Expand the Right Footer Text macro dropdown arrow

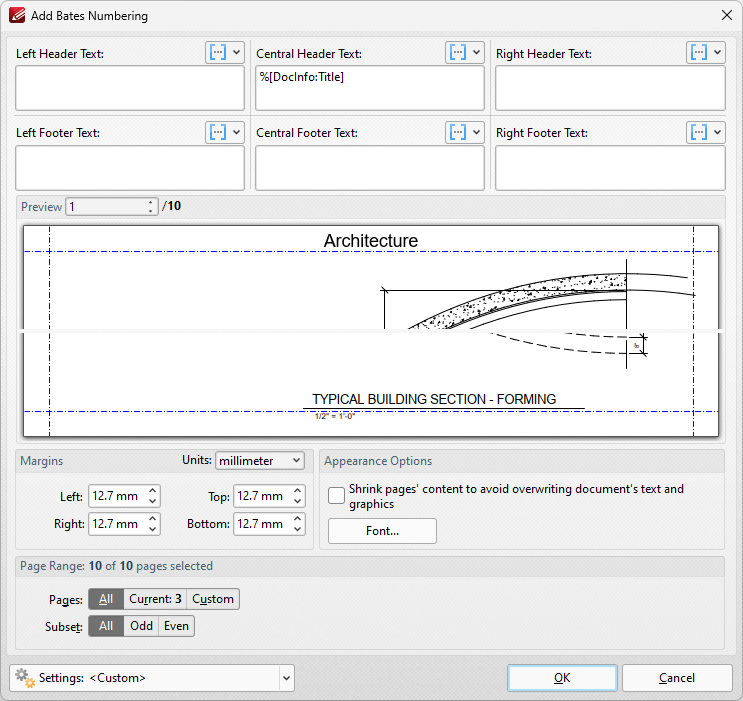[717, 132]
